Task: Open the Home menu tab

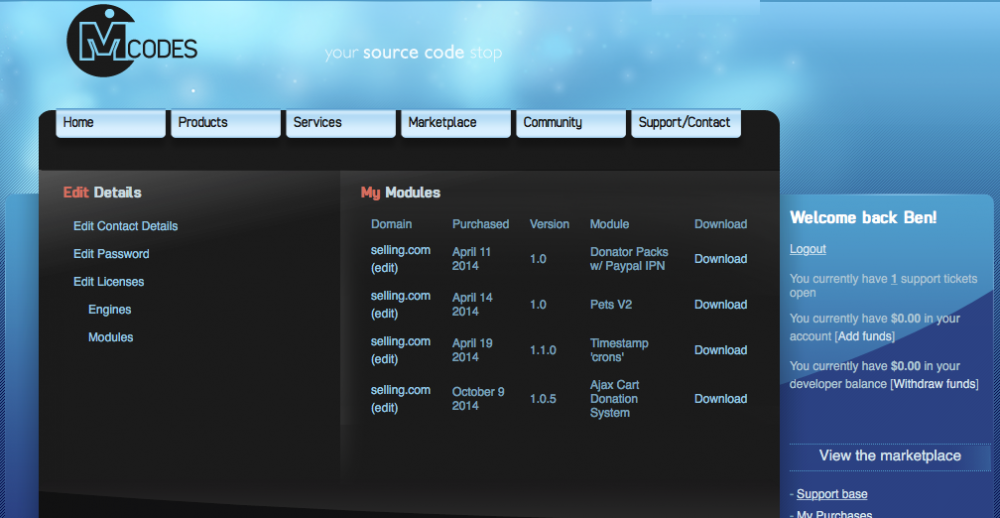Action: click(x=110, y=123)
